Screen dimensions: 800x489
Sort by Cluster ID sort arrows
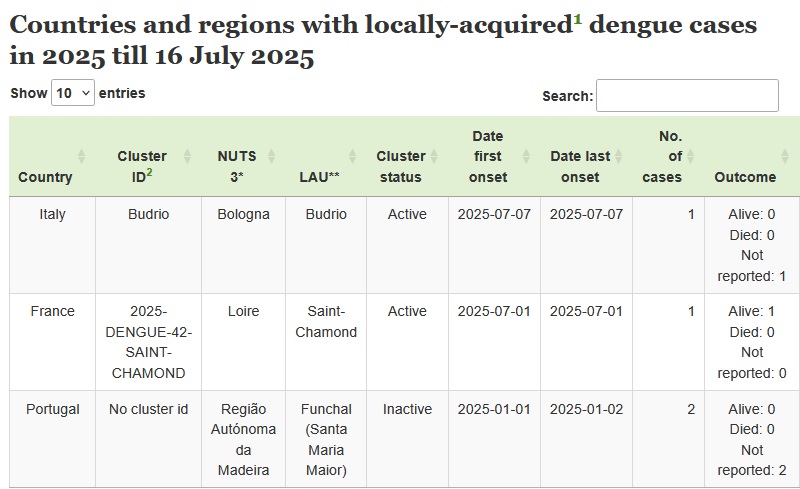(187, 156)
